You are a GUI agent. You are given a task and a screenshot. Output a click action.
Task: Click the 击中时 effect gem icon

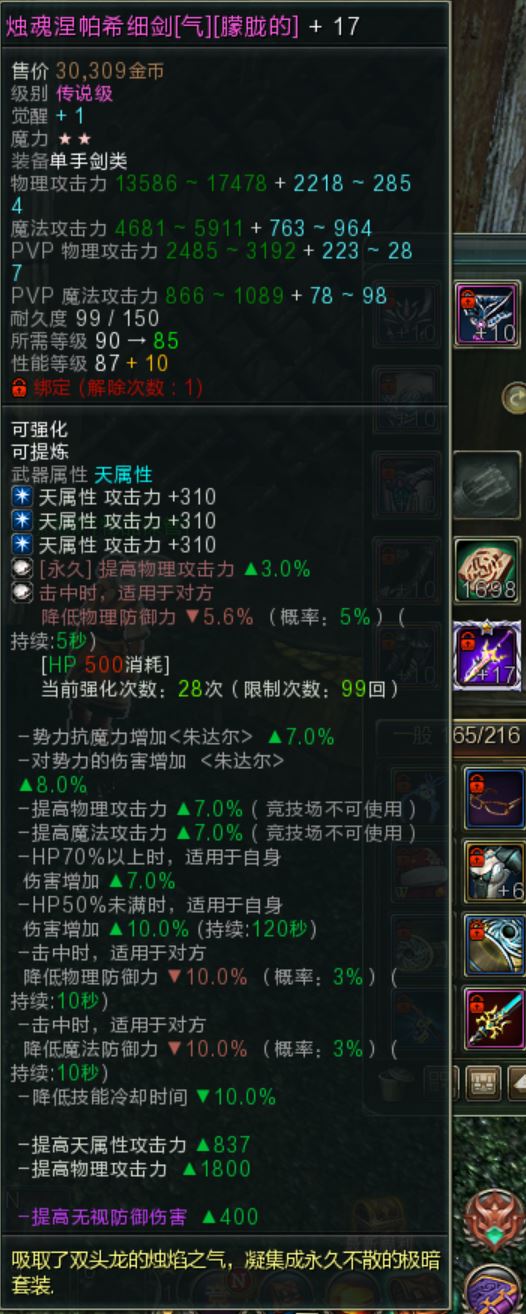[x=20, y=593]
